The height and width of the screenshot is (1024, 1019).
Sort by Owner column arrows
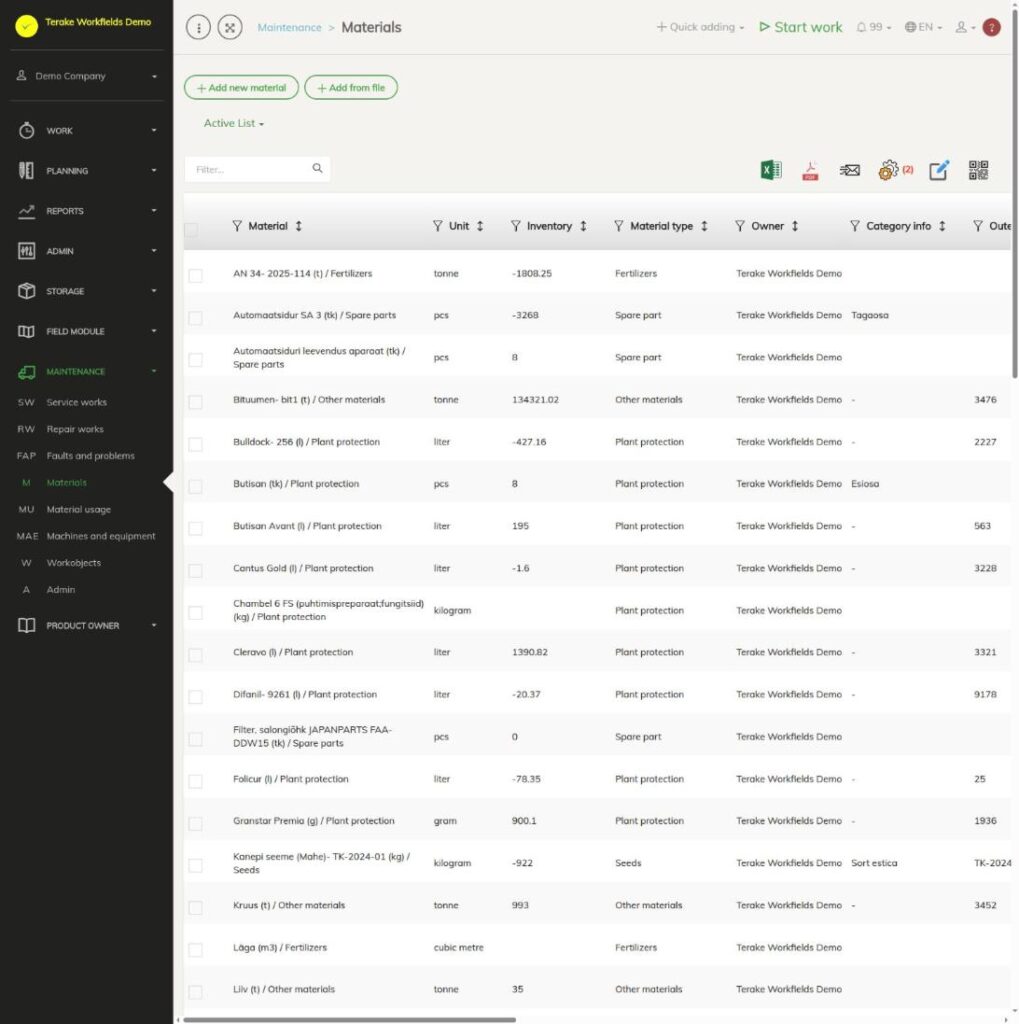[795, 226]
